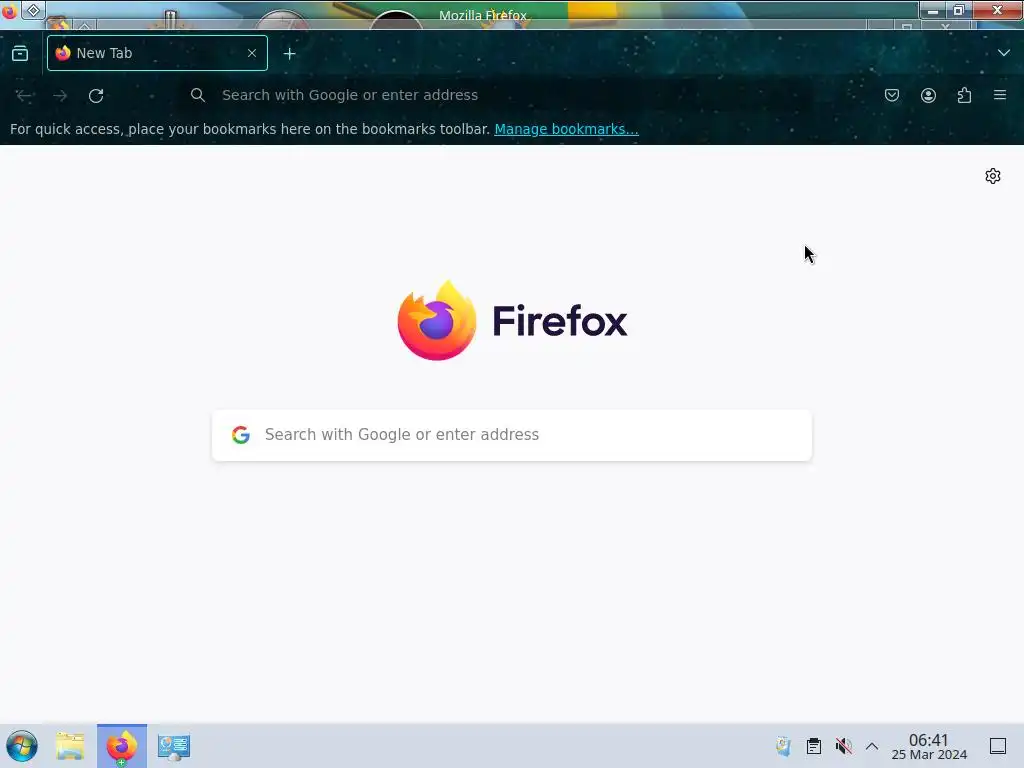Personalize the new tab via the gear icon
The image size is (1024, 768).
(x=993, y=176)
